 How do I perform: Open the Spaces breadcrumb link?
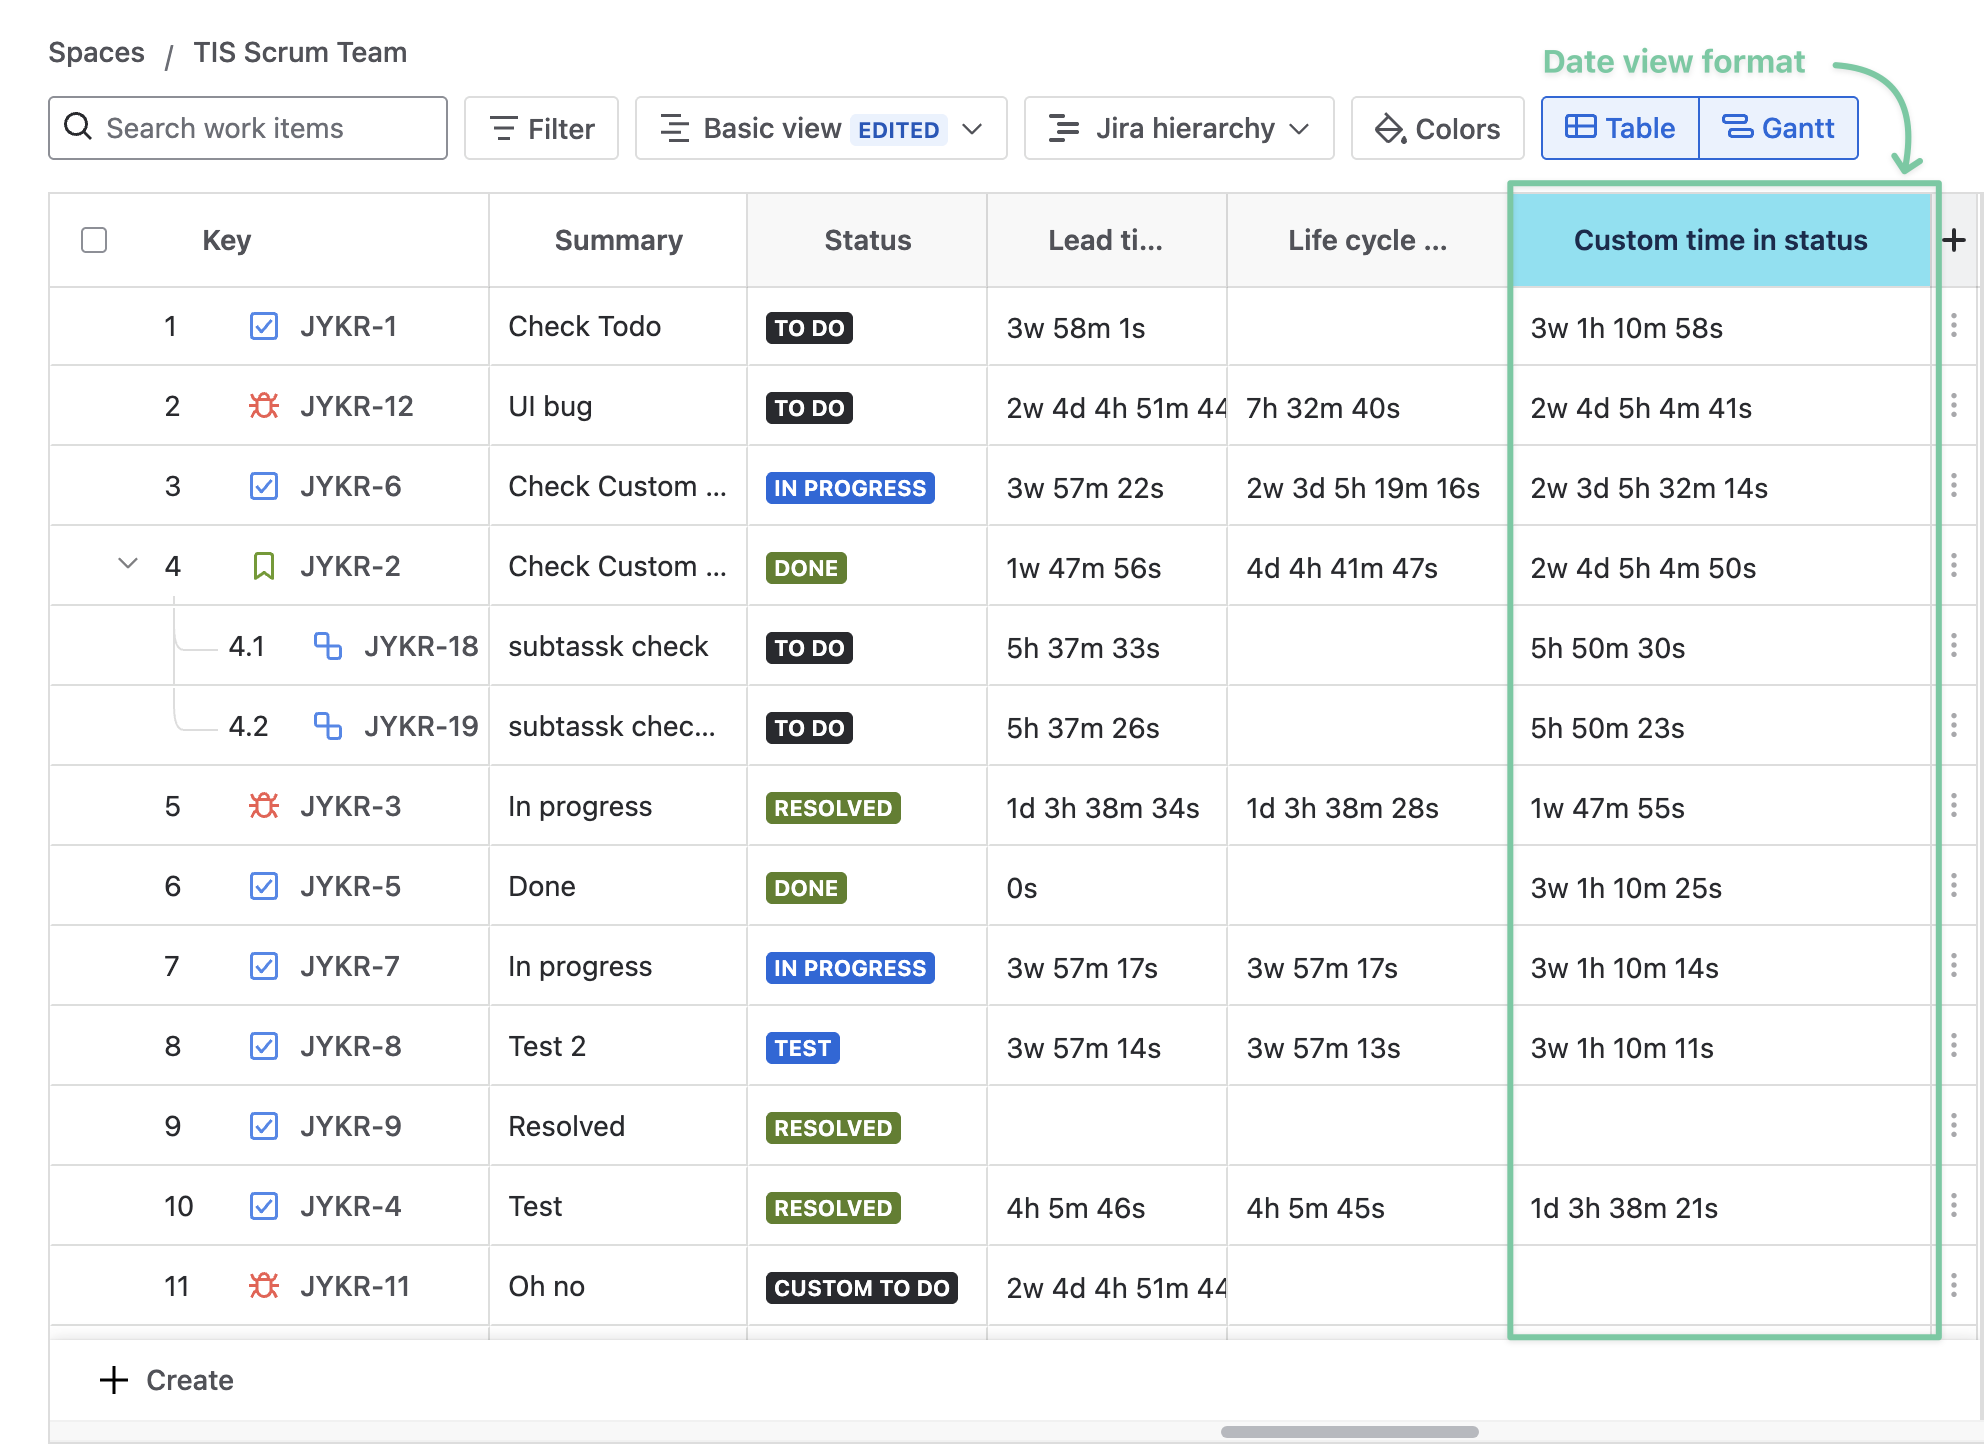(x=96, y=52)
